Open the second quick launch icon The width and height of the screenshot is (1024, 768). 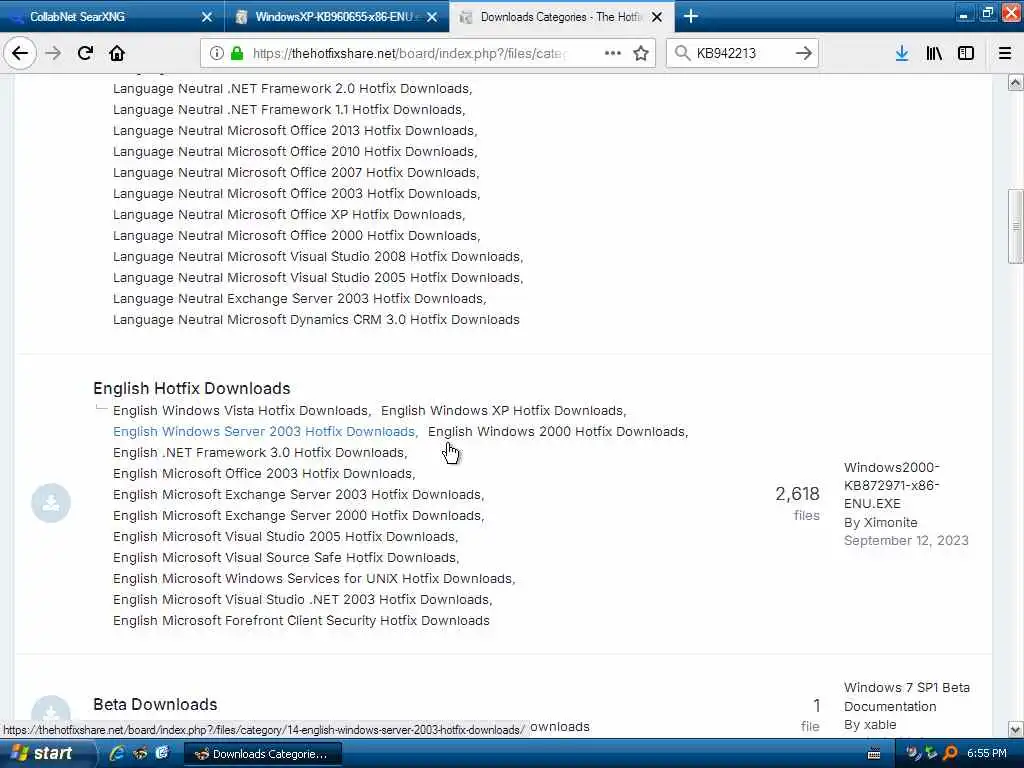tap(140, 753)
